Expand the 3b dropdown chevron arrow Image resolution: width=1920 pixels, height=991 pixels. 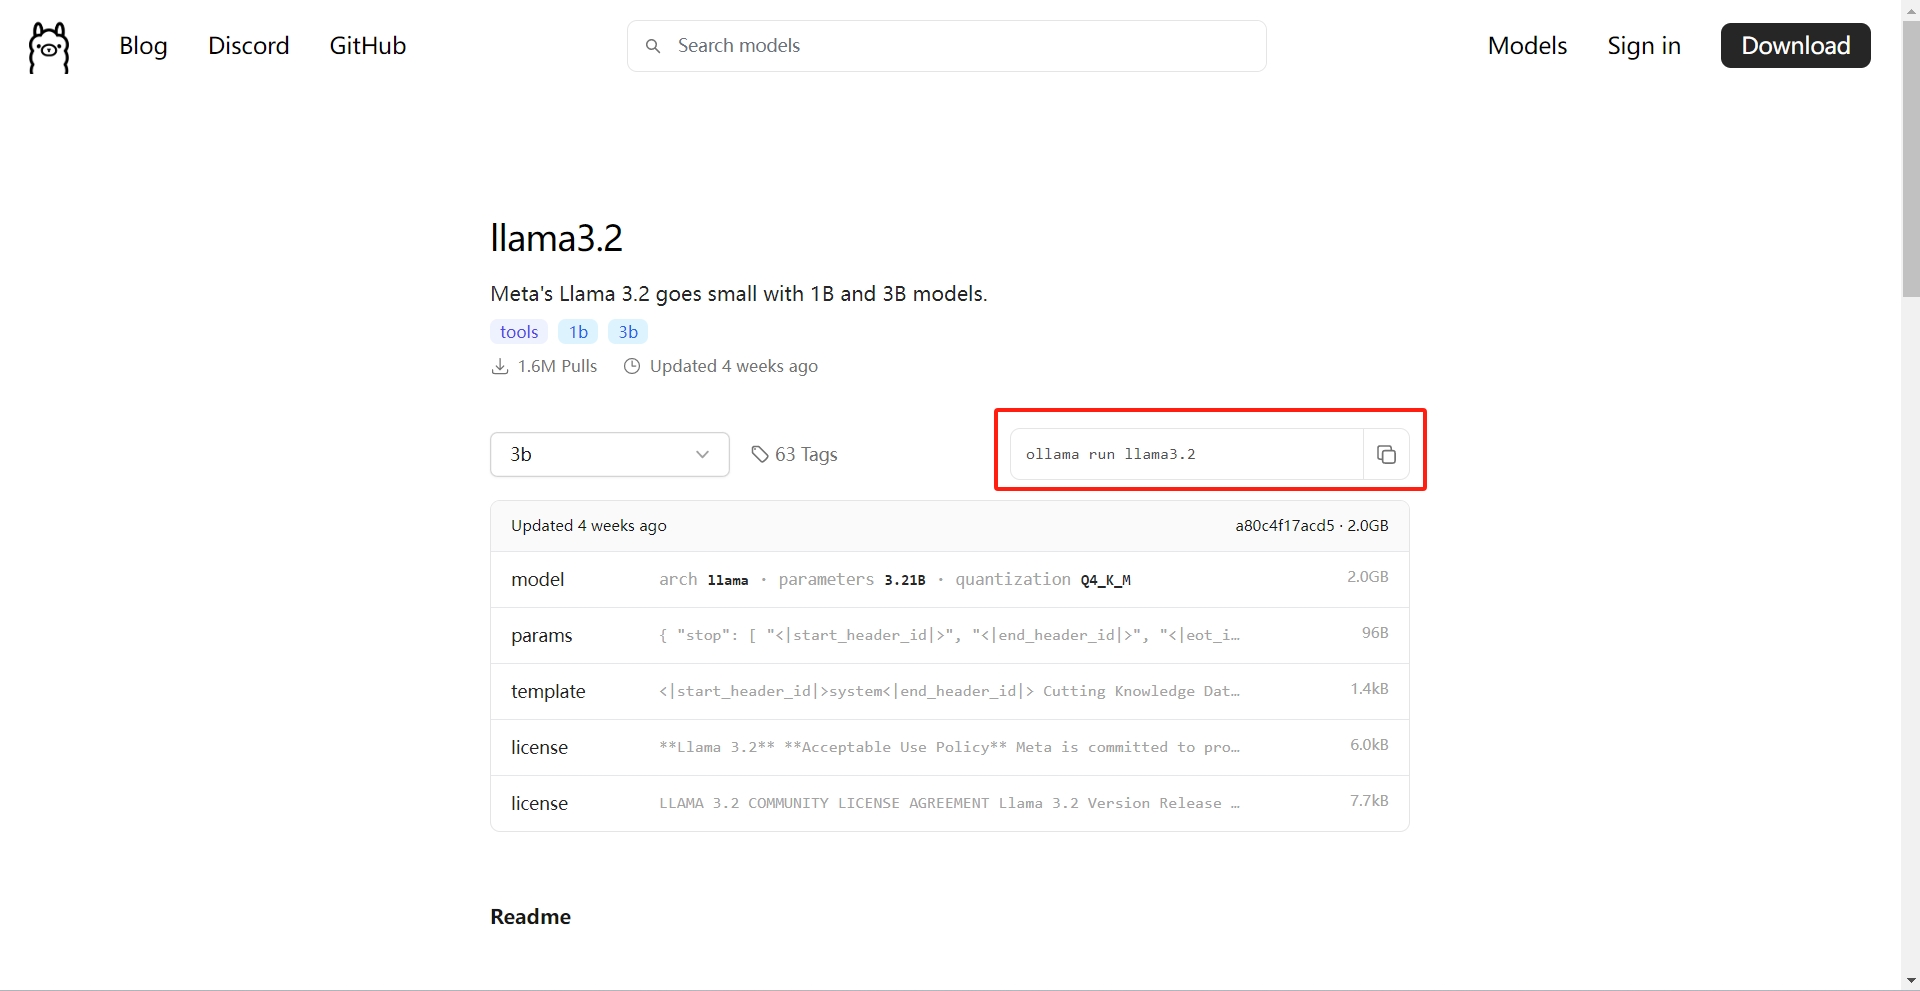(703, 454)
